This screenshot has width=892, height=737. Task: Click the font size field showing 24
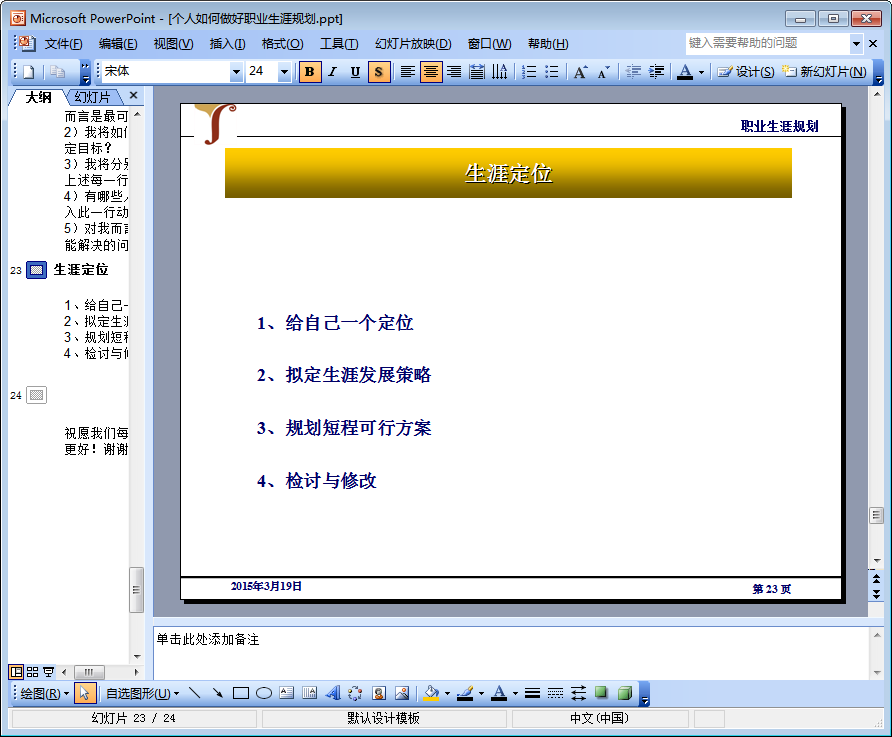(262, 72)
